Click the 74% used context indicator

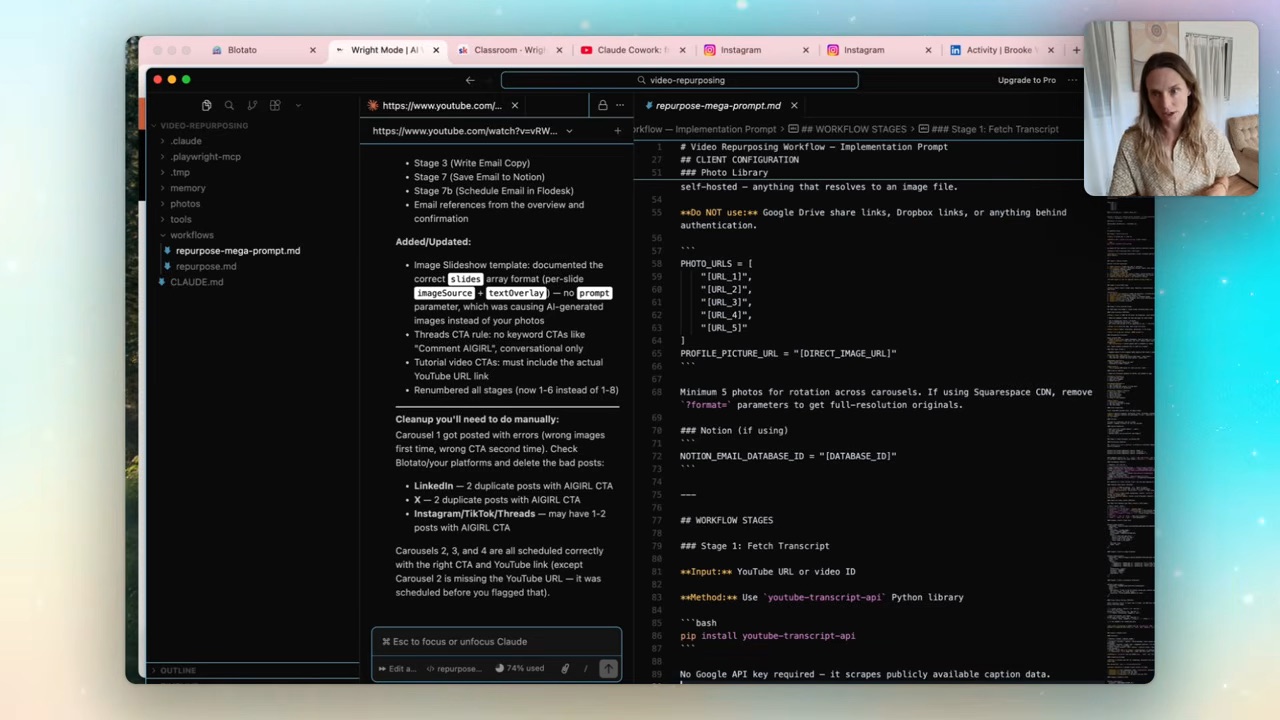pyautogui.click(x=520, y=668)
